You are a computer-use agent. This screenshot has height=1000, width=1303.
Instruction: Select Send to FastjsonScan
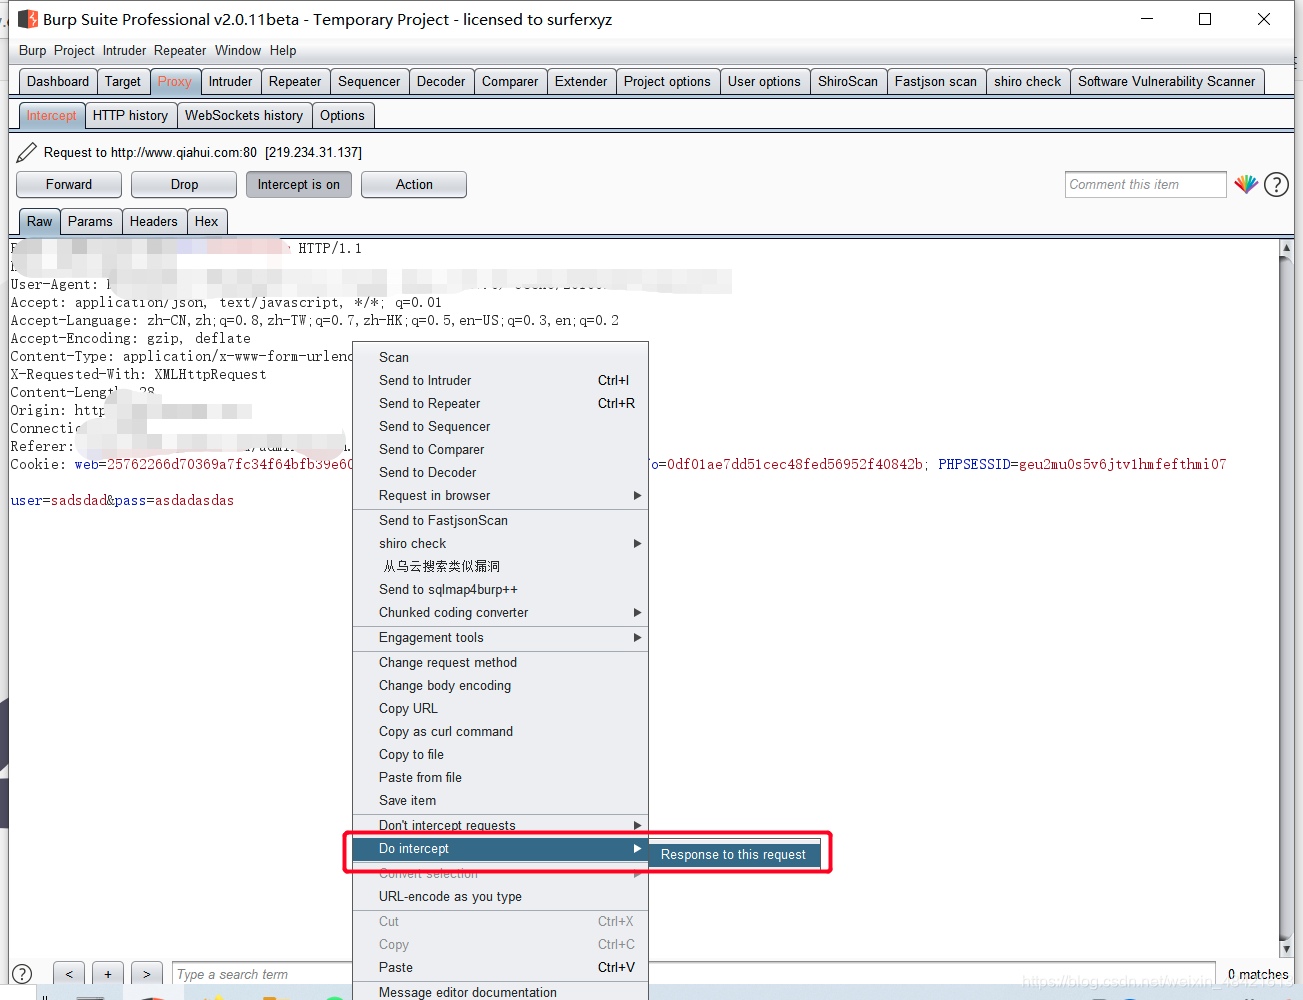point(500,520)
